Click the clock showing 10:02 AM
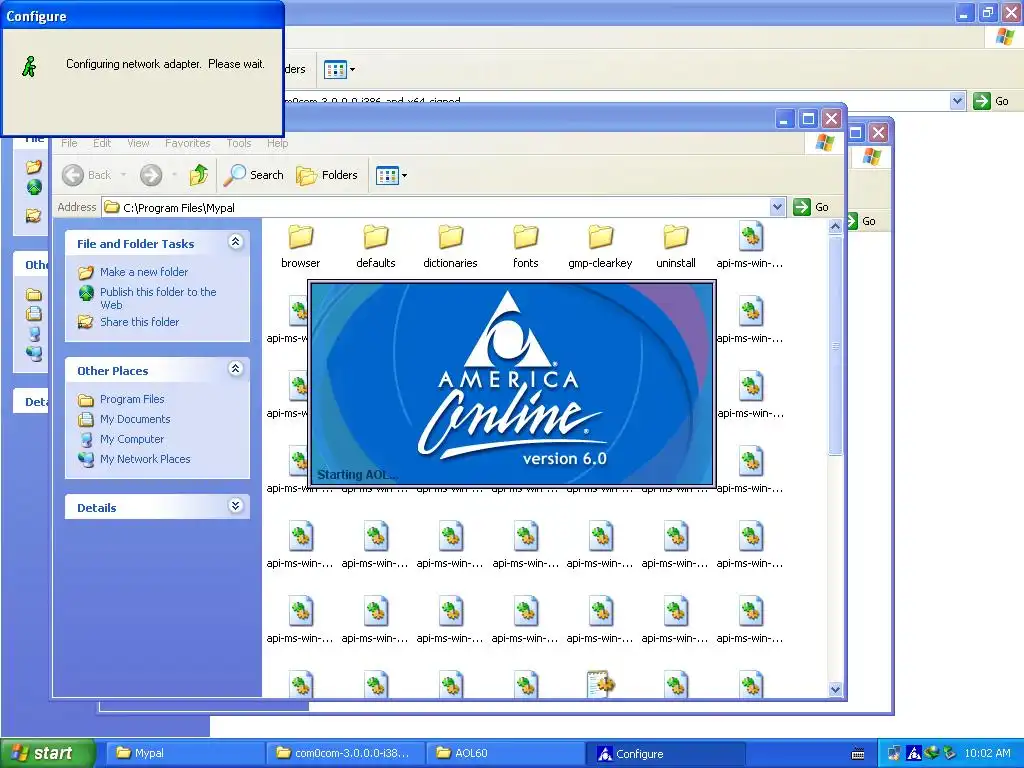This screenshot has height=768, width=1024. 987,754
